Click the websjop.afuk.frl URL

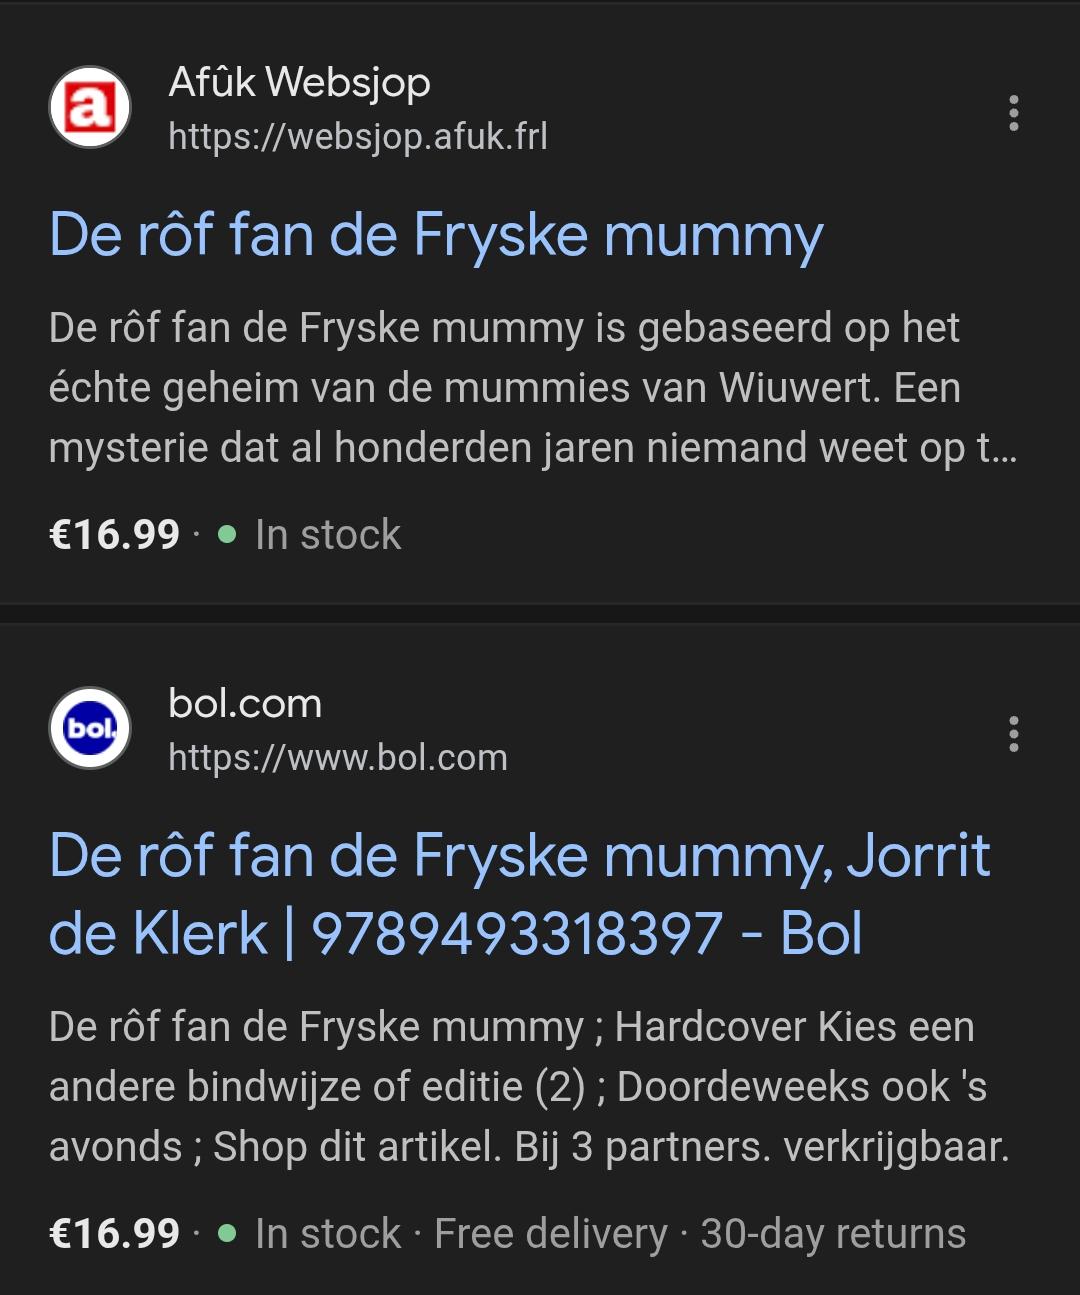point(358,137)
